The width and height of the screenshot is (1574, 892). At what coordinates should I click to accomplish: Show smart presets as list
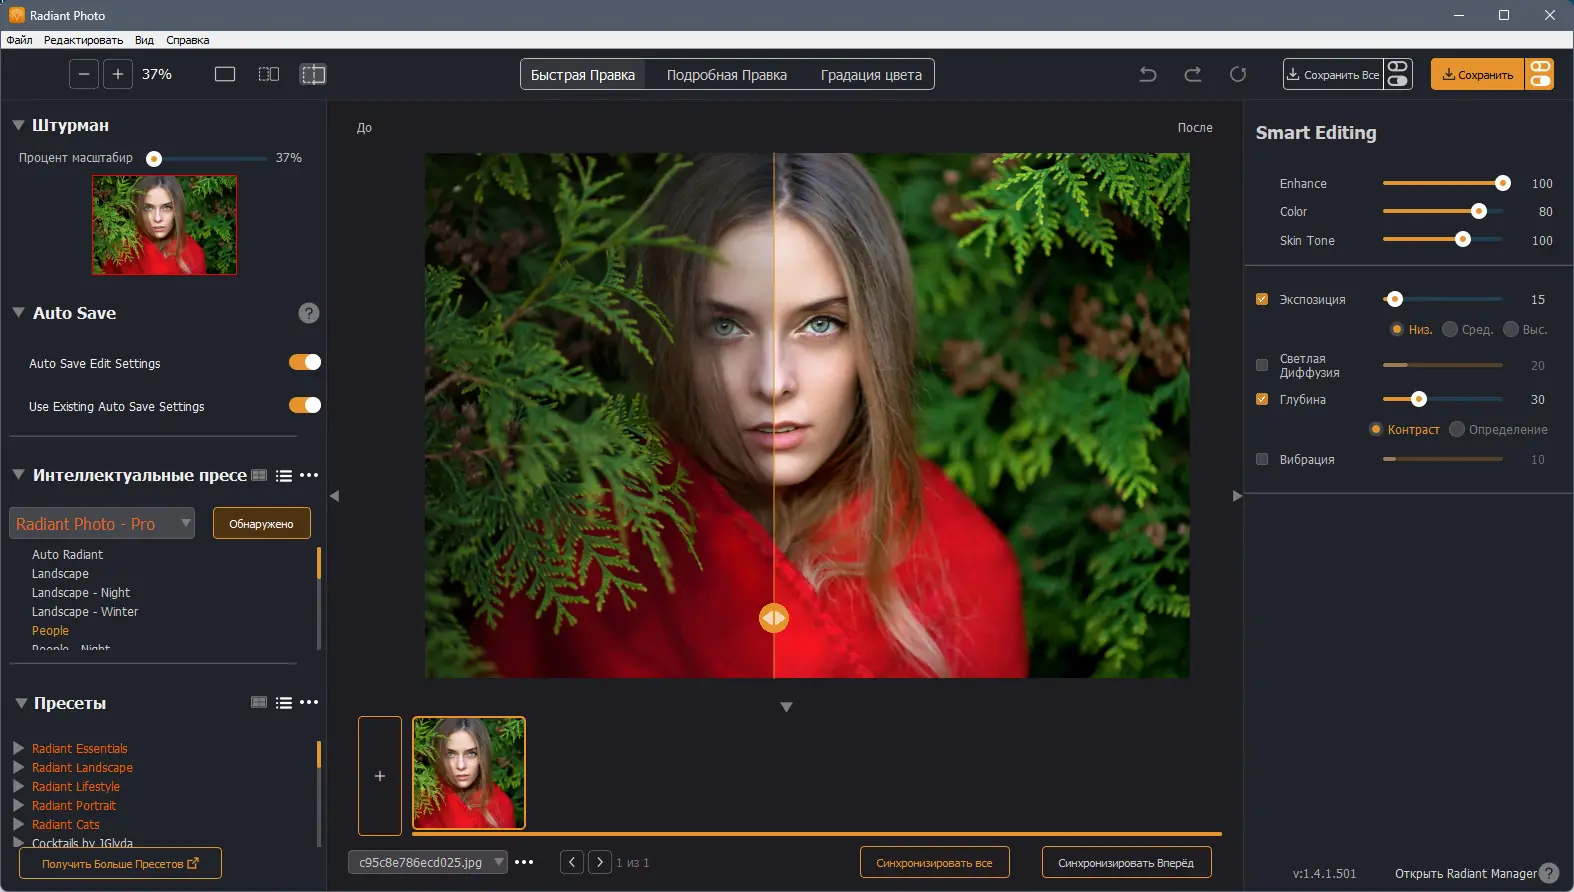[284, 476]
